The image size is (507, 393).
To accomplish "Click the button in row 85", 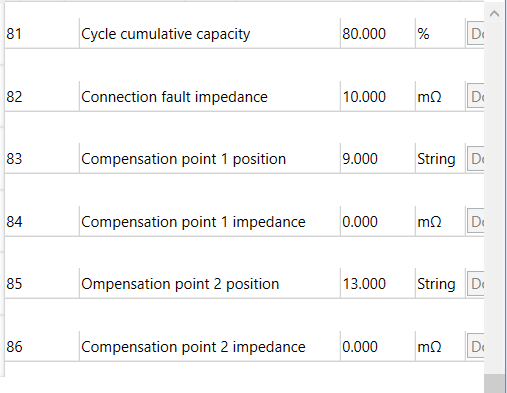I will click(x=476, y=284).
